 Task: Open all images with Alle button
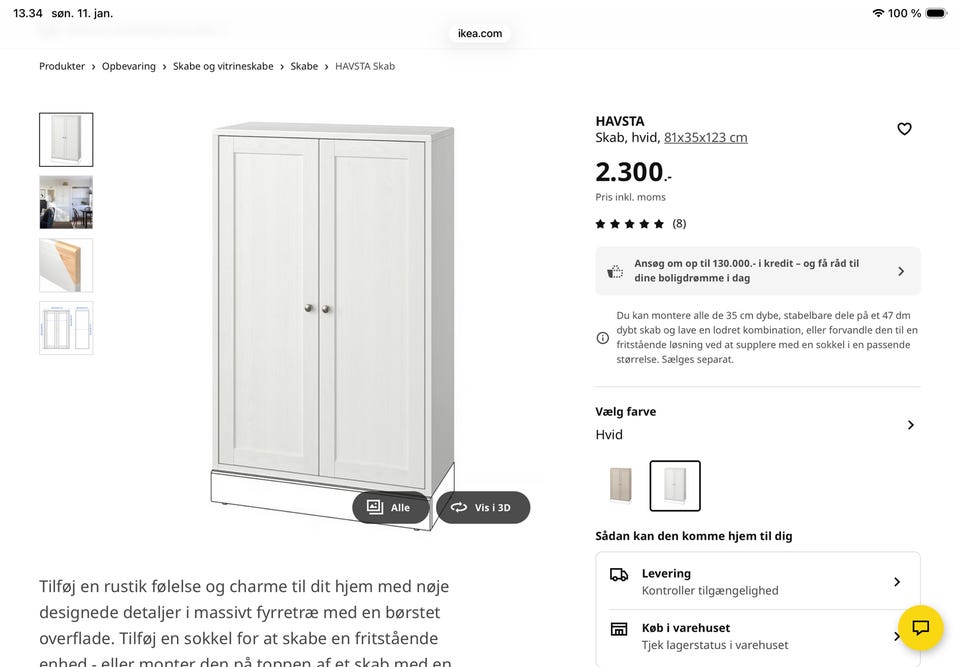coord(390,507)
